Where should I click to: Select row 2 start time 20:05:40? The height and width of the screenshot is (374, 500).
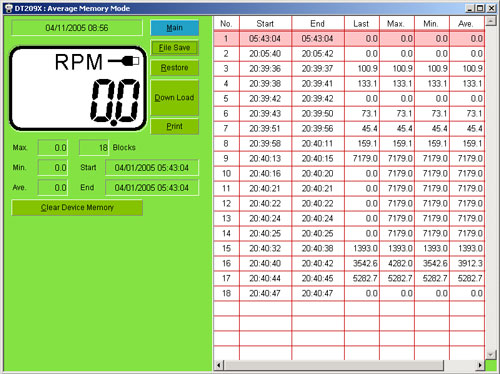[x=265, y=54]
